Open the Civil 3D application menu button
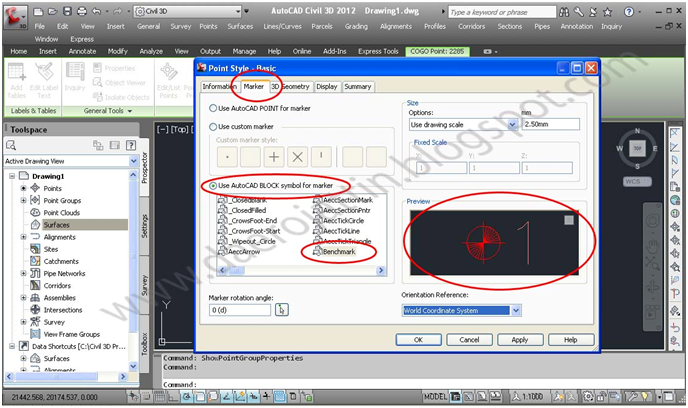This screenshot has height=408, width=688. (x=15, y=18)
